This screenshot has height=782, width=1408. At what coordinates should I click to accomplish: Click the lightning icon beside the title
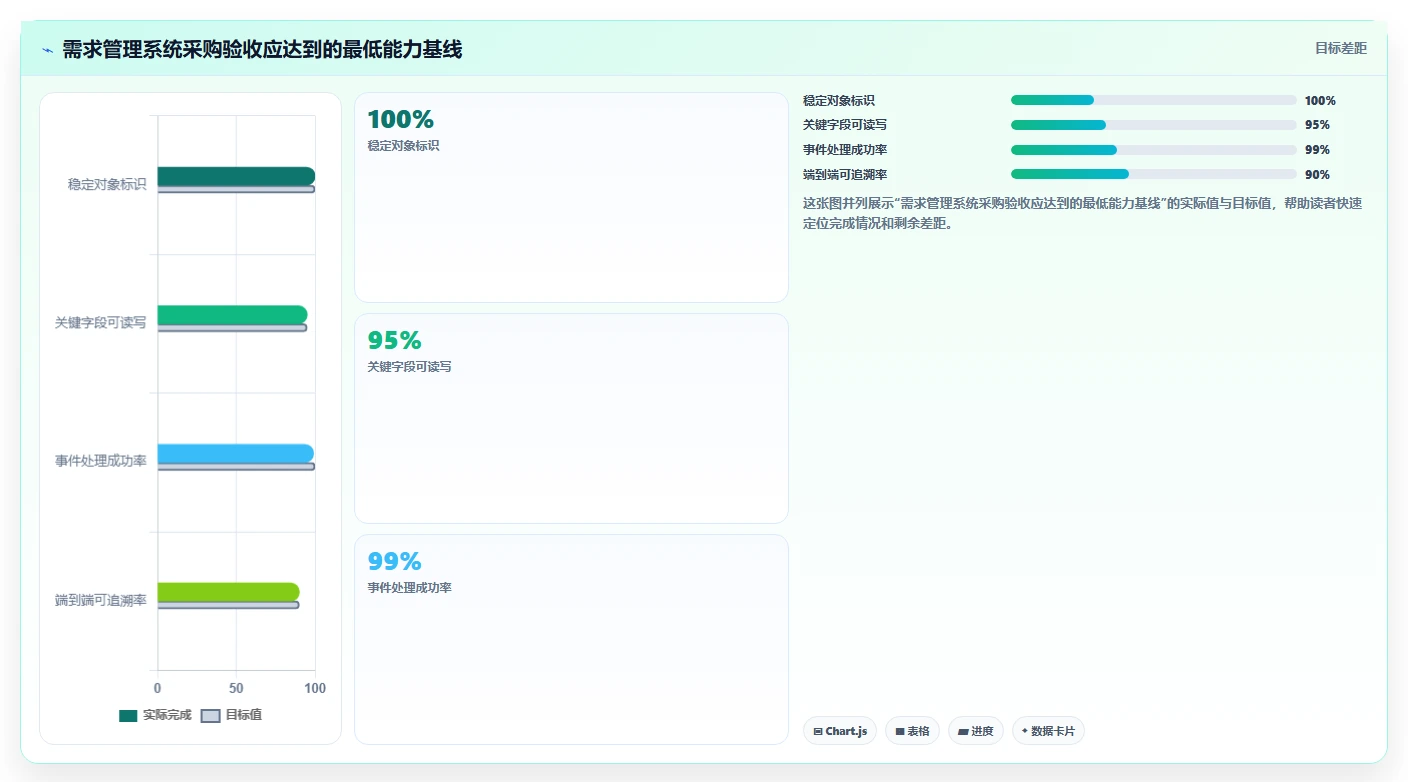click(x=47, y=50)
